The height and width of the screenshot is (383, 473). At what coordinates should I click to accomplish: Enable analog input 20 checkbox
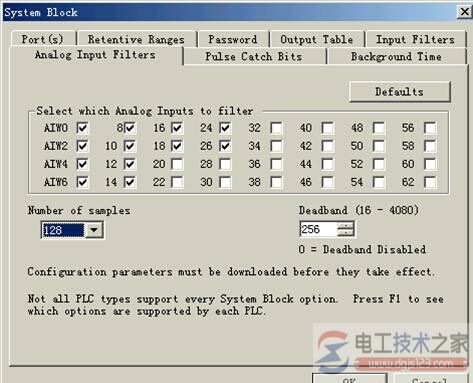click(177, 164)
